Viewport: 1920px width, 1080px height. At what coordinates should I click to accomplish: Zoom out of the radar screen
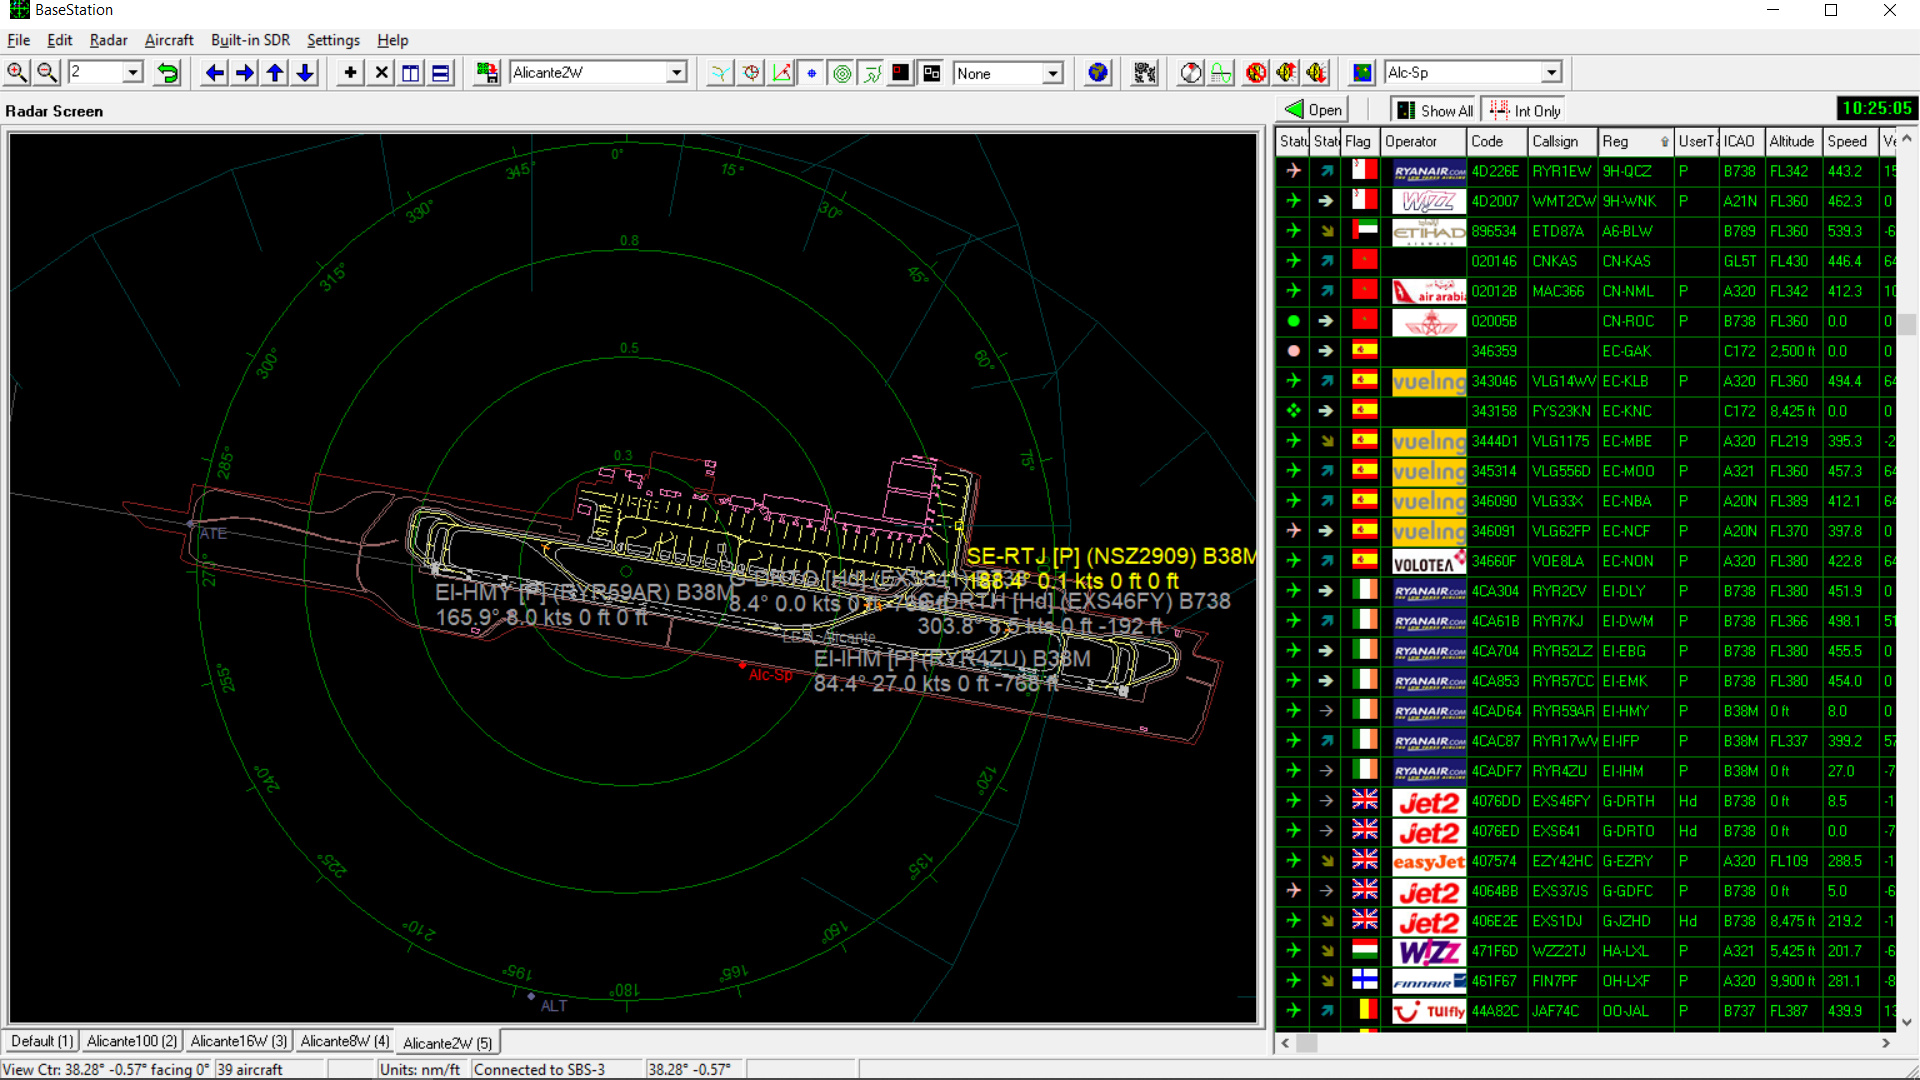click(47, 73)
